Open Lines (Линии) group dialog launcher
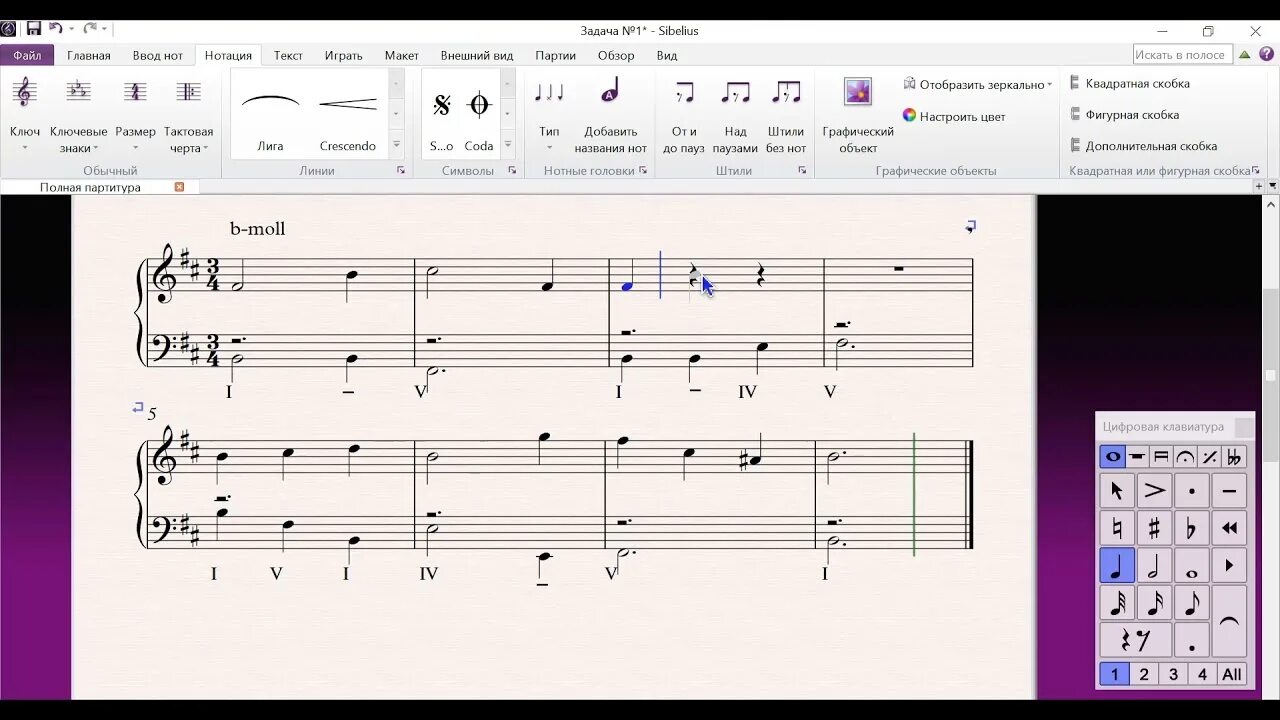1280x720 pixels. click(401, 171)
